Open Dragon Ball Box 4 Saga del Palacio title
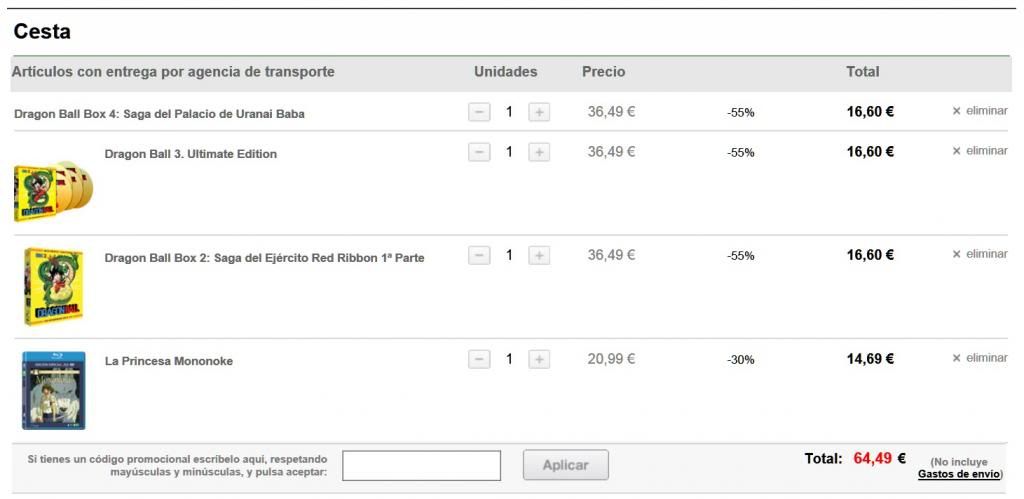This screenshot has width=1024, height=499. (x=159, y=114)
